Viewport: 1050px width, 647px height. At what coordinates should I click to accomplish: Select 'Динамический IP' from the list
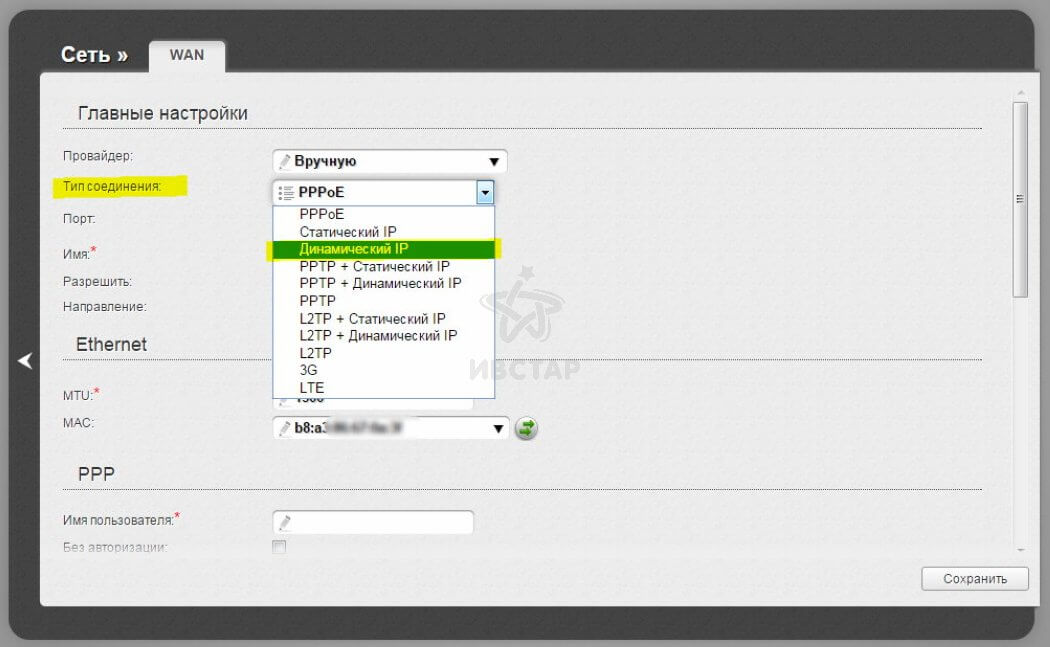pyautogui.click(x=354, y=249)
